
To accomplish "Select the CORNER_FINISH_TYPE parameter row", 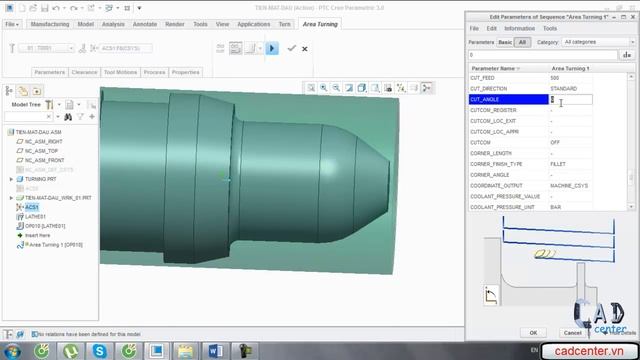I will click(530, 164).
